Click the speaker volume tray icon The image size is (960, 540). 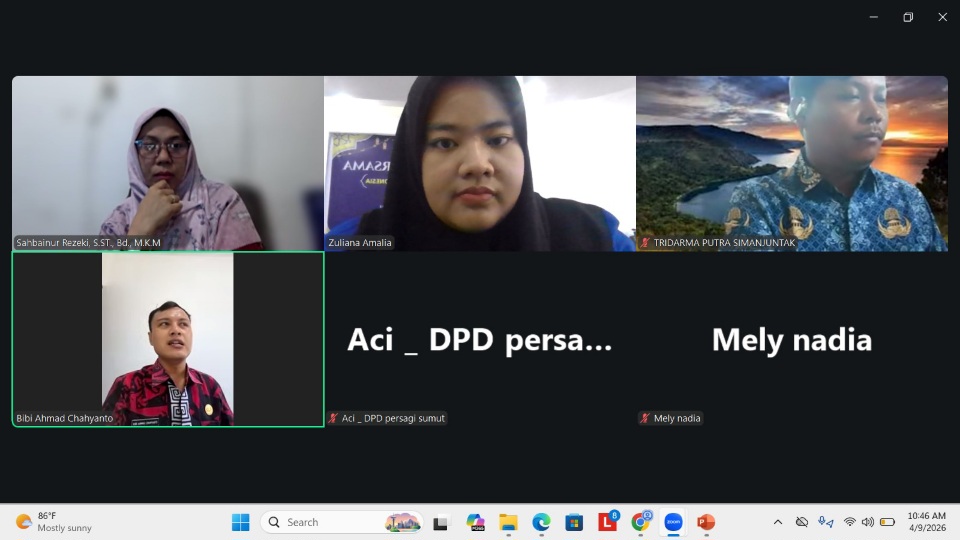(868, 522)
